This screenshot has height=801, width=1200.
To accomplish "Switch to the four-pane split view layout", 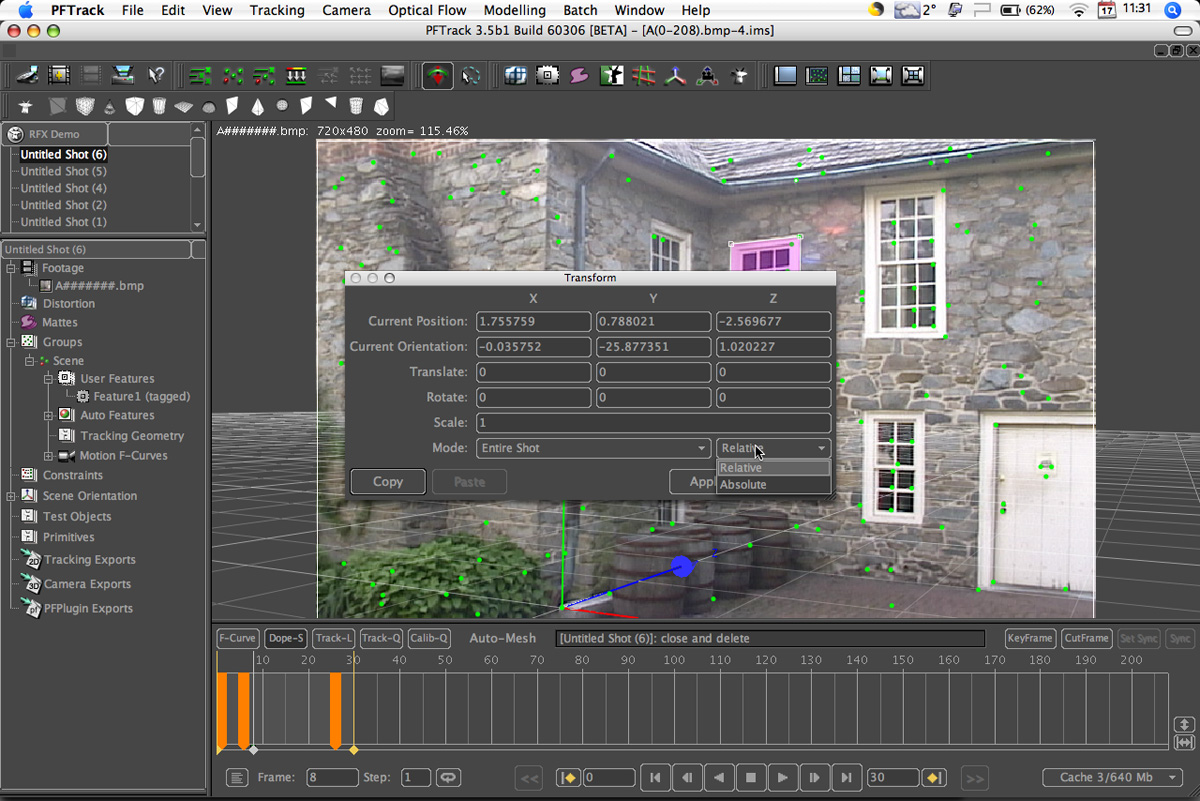I will coord(849,75).
